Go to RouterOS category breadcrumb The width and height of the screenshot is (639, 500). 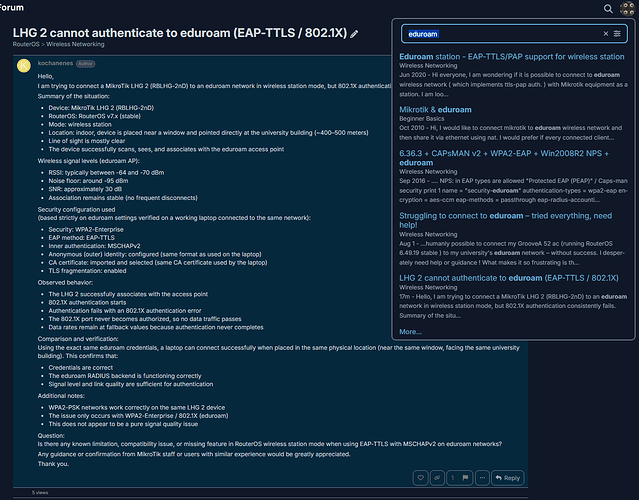click(26, 44)
